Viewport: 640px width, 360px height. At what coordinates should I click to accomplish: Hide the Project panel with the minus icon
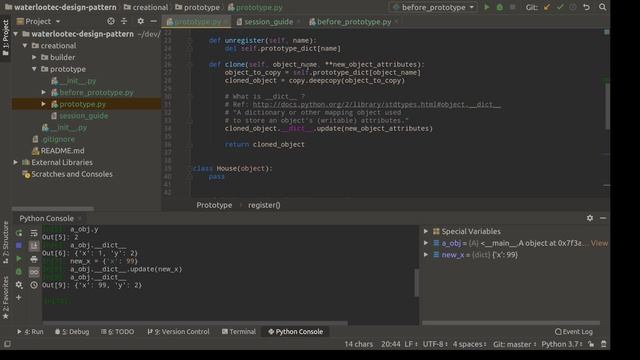tap(153, 21)
